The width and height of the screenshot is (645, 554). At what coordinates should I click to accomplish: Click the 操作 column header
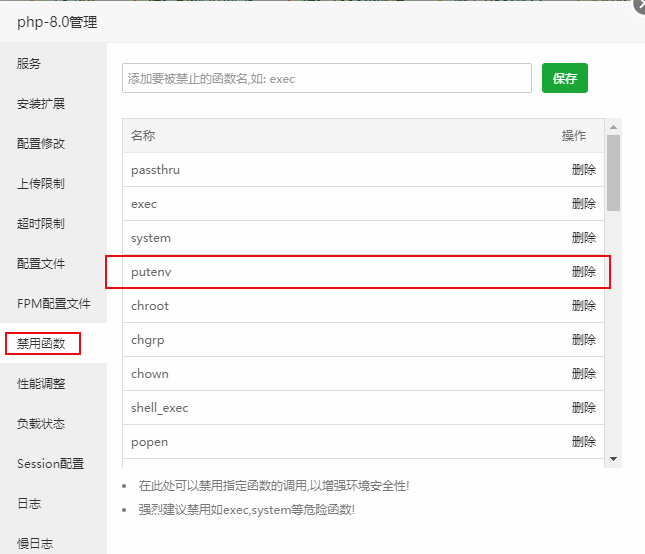point(574,135)
